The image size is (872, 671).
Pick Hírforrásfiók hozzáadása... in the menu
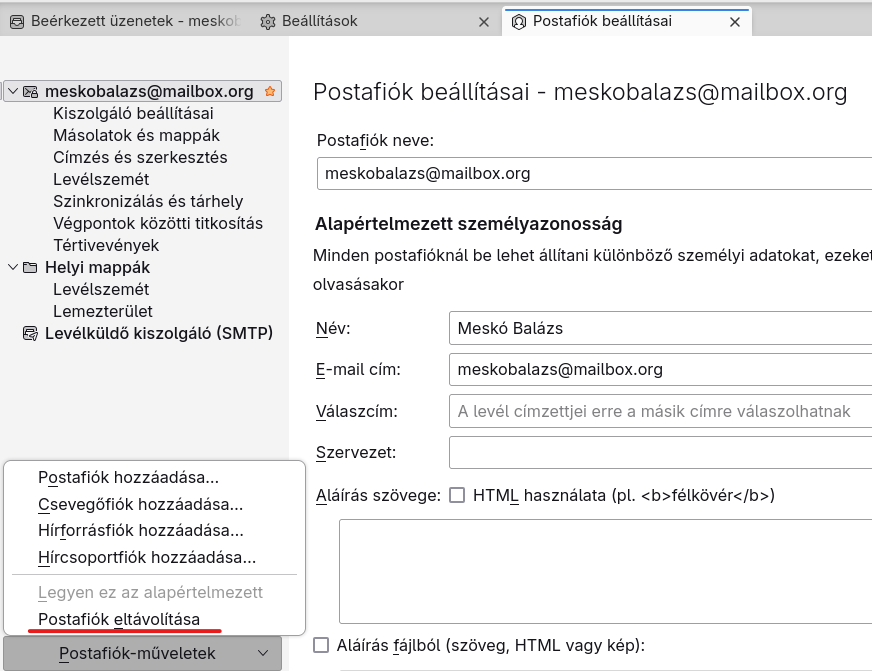tap(140, 531)
